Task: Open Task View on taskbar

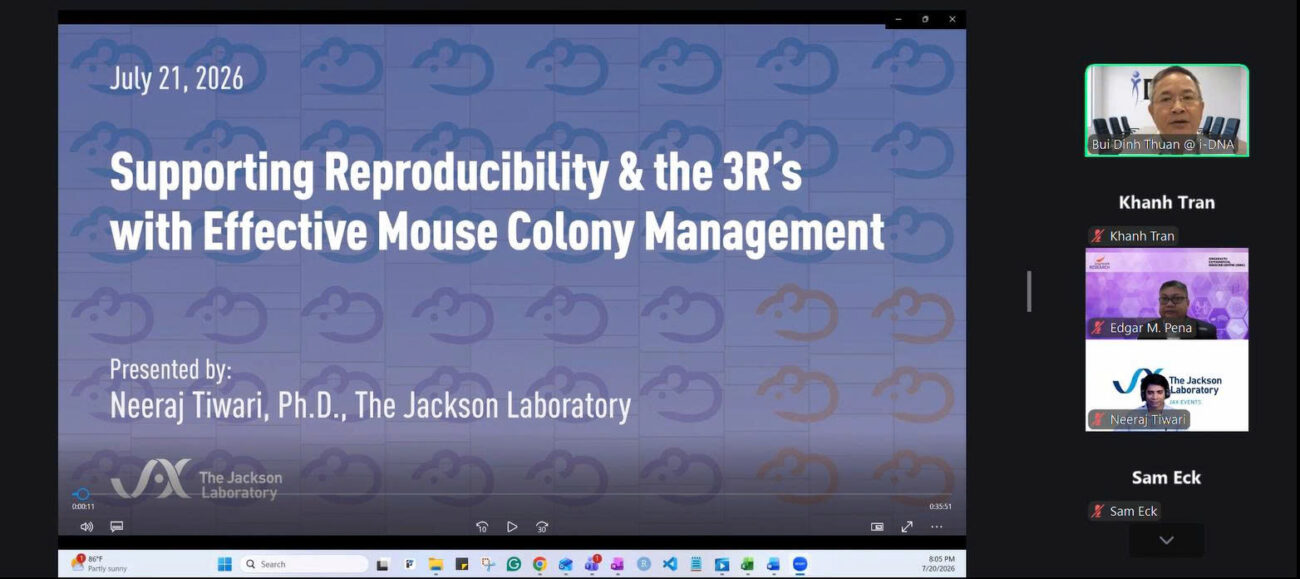Action: pyautogui.click(x=382, y=564)
